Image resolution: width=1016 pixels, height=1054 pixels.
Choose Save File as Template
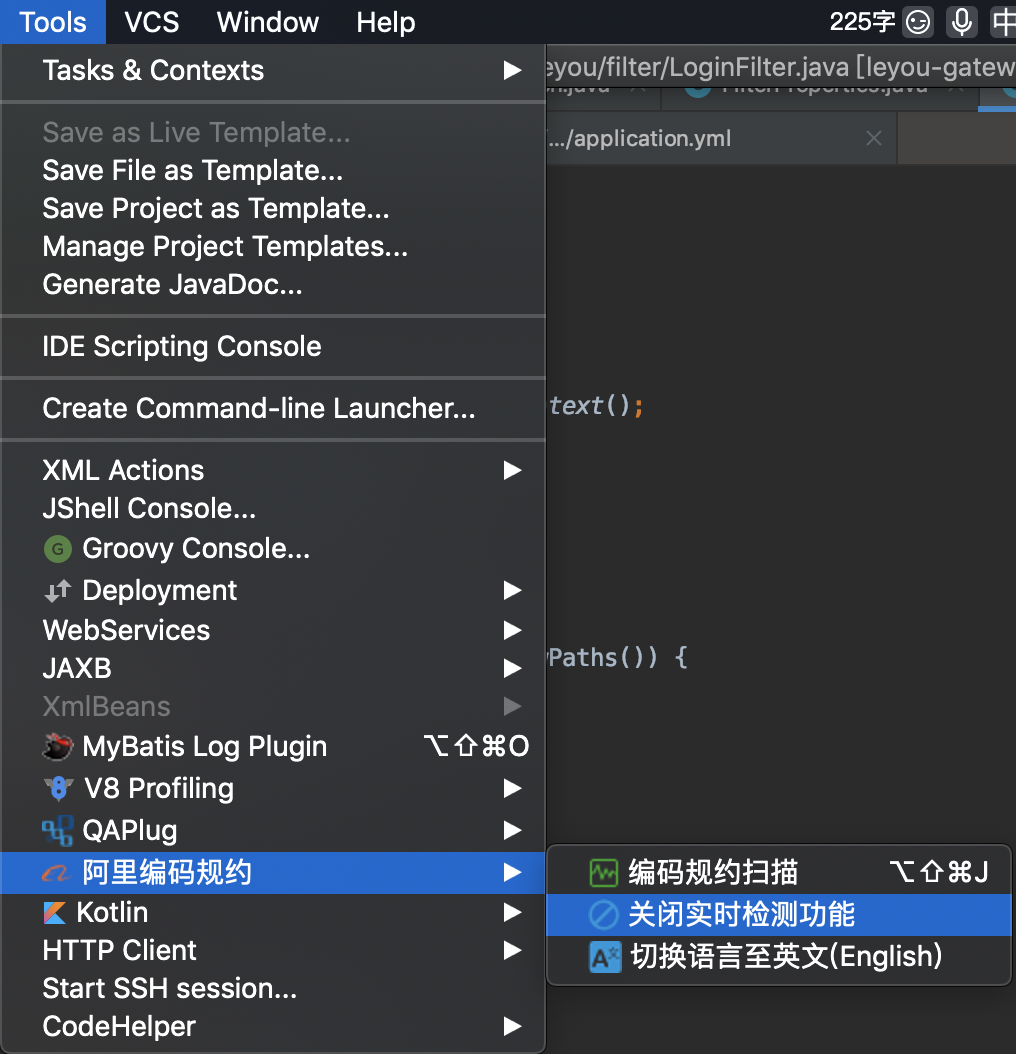[272, 171]
